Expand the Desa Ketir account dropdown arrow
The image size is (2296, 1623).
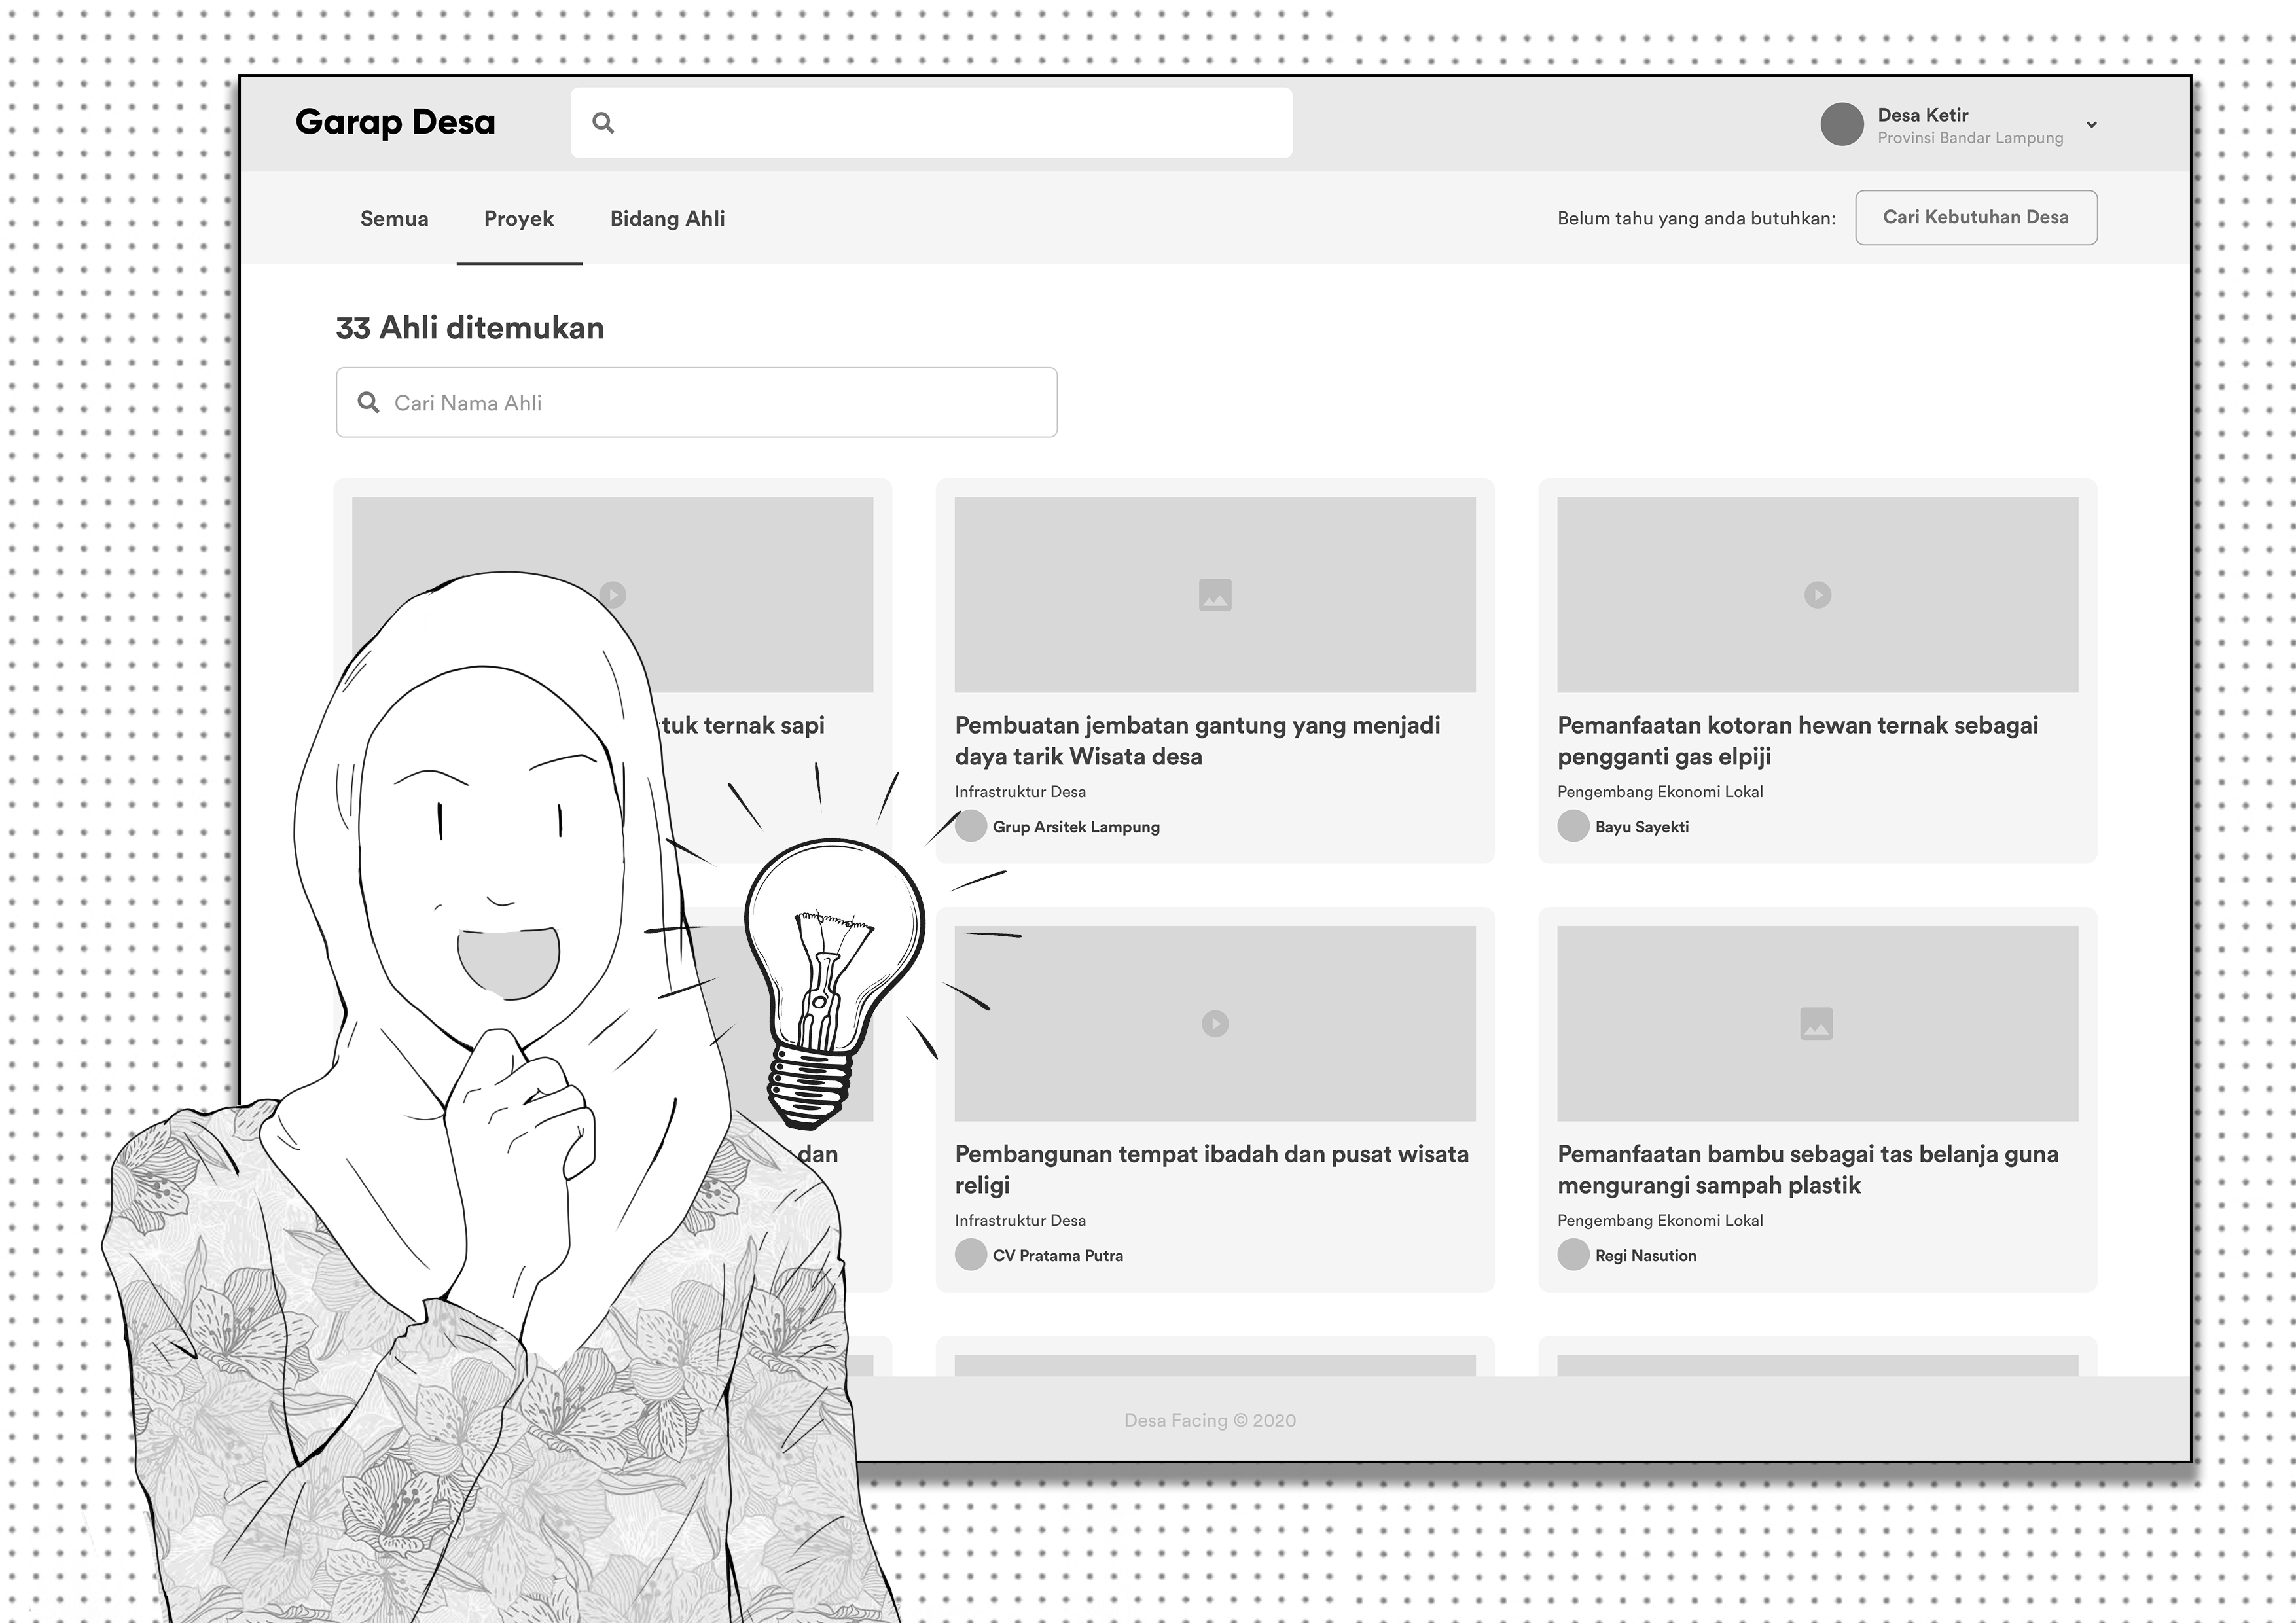point(2091,125)
